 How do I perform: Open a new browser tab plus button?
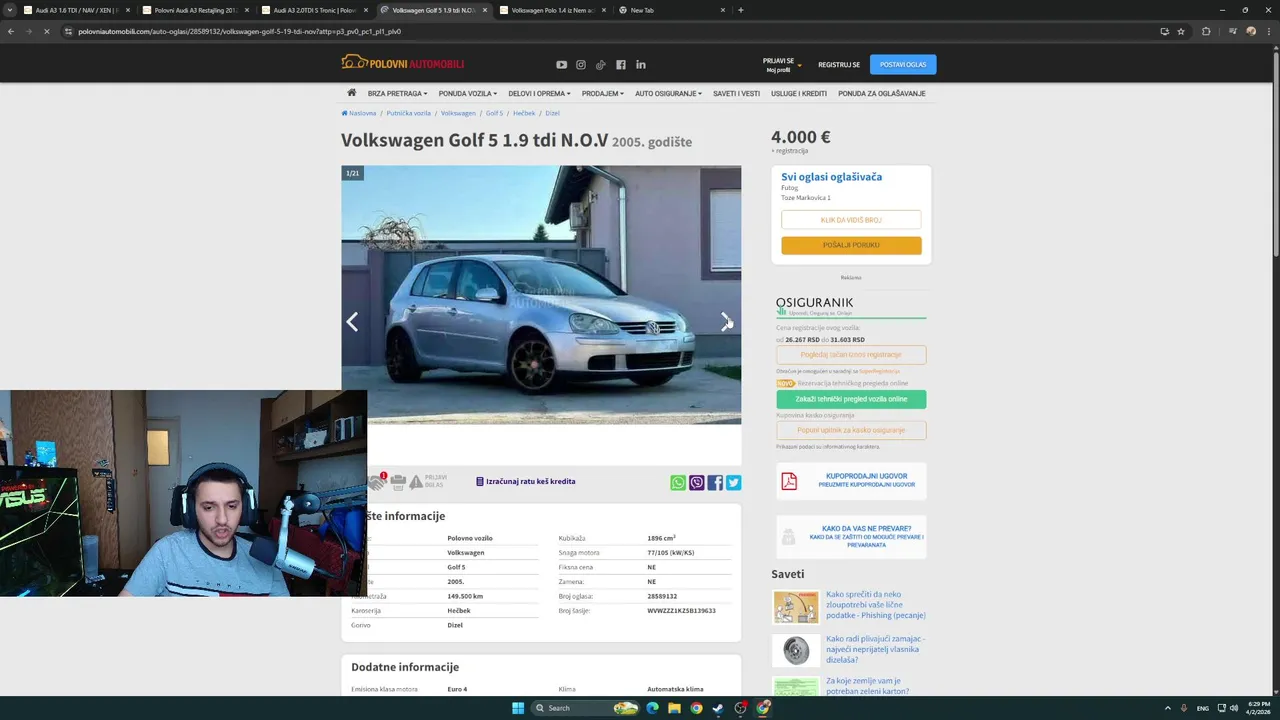point(740,10)
